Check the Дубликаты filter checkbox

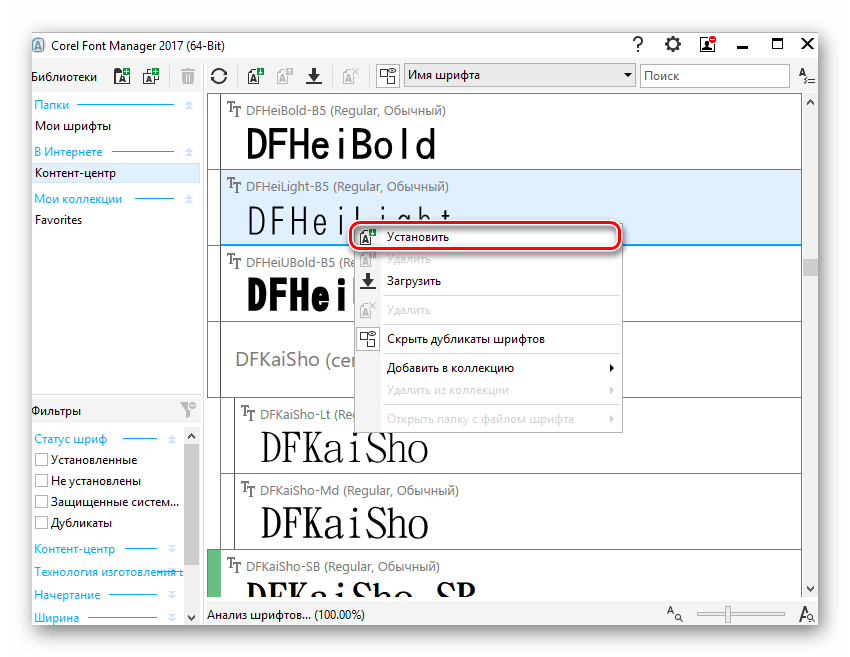click(41, 523)
